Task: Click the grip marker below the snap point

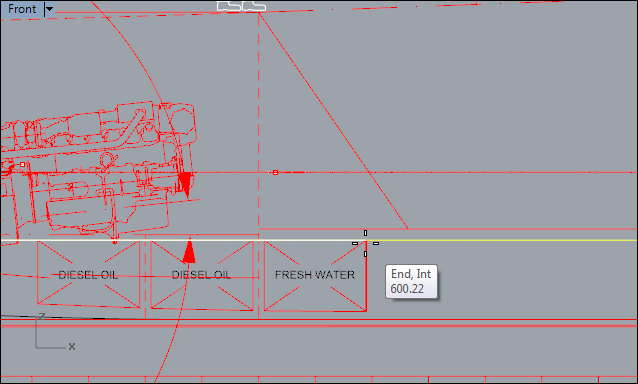Action: tap(365, 254)
